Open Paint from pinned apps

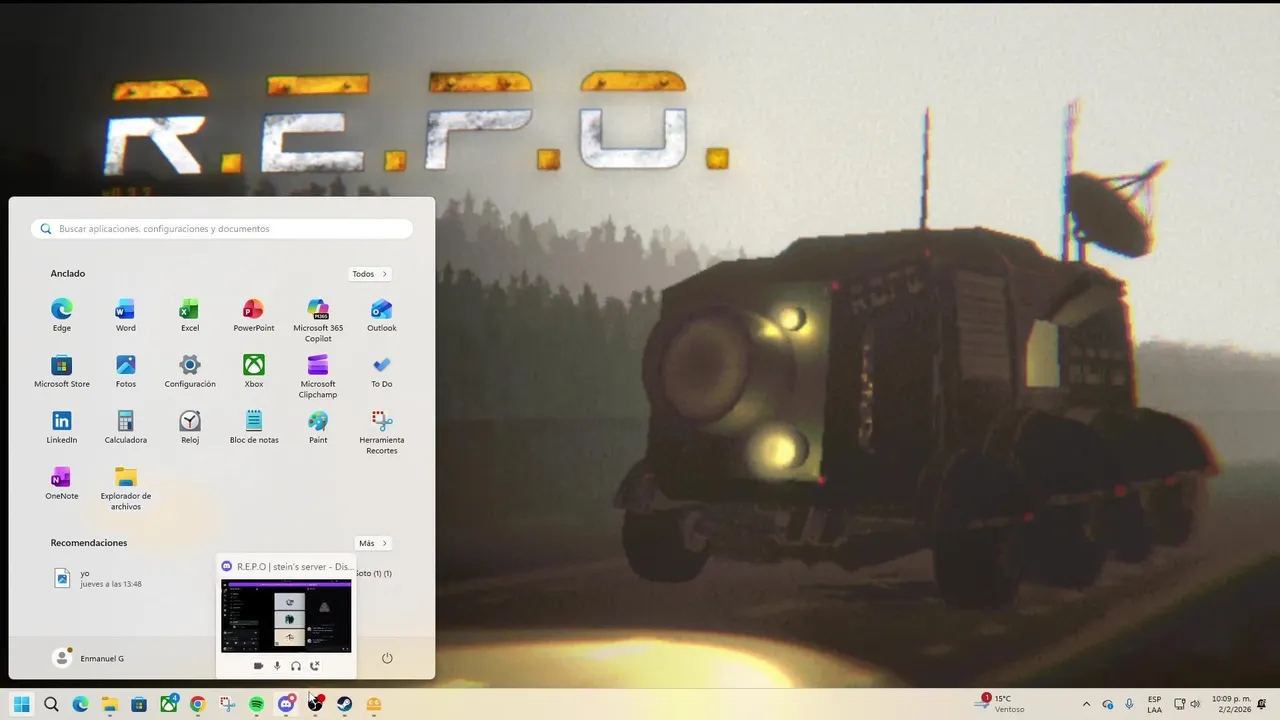coord(318,426)
